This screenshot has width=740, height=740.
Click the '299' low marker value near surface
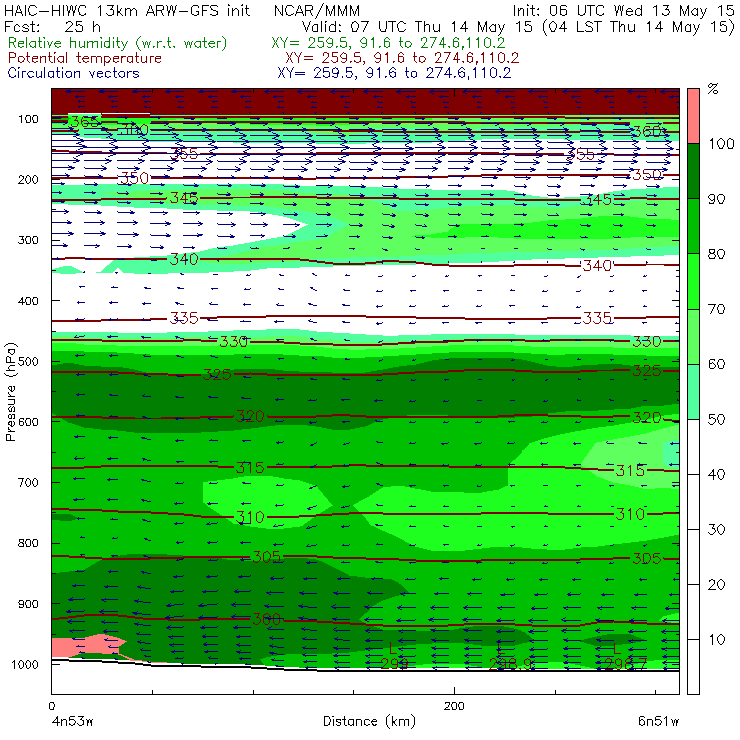pos(395,663)
